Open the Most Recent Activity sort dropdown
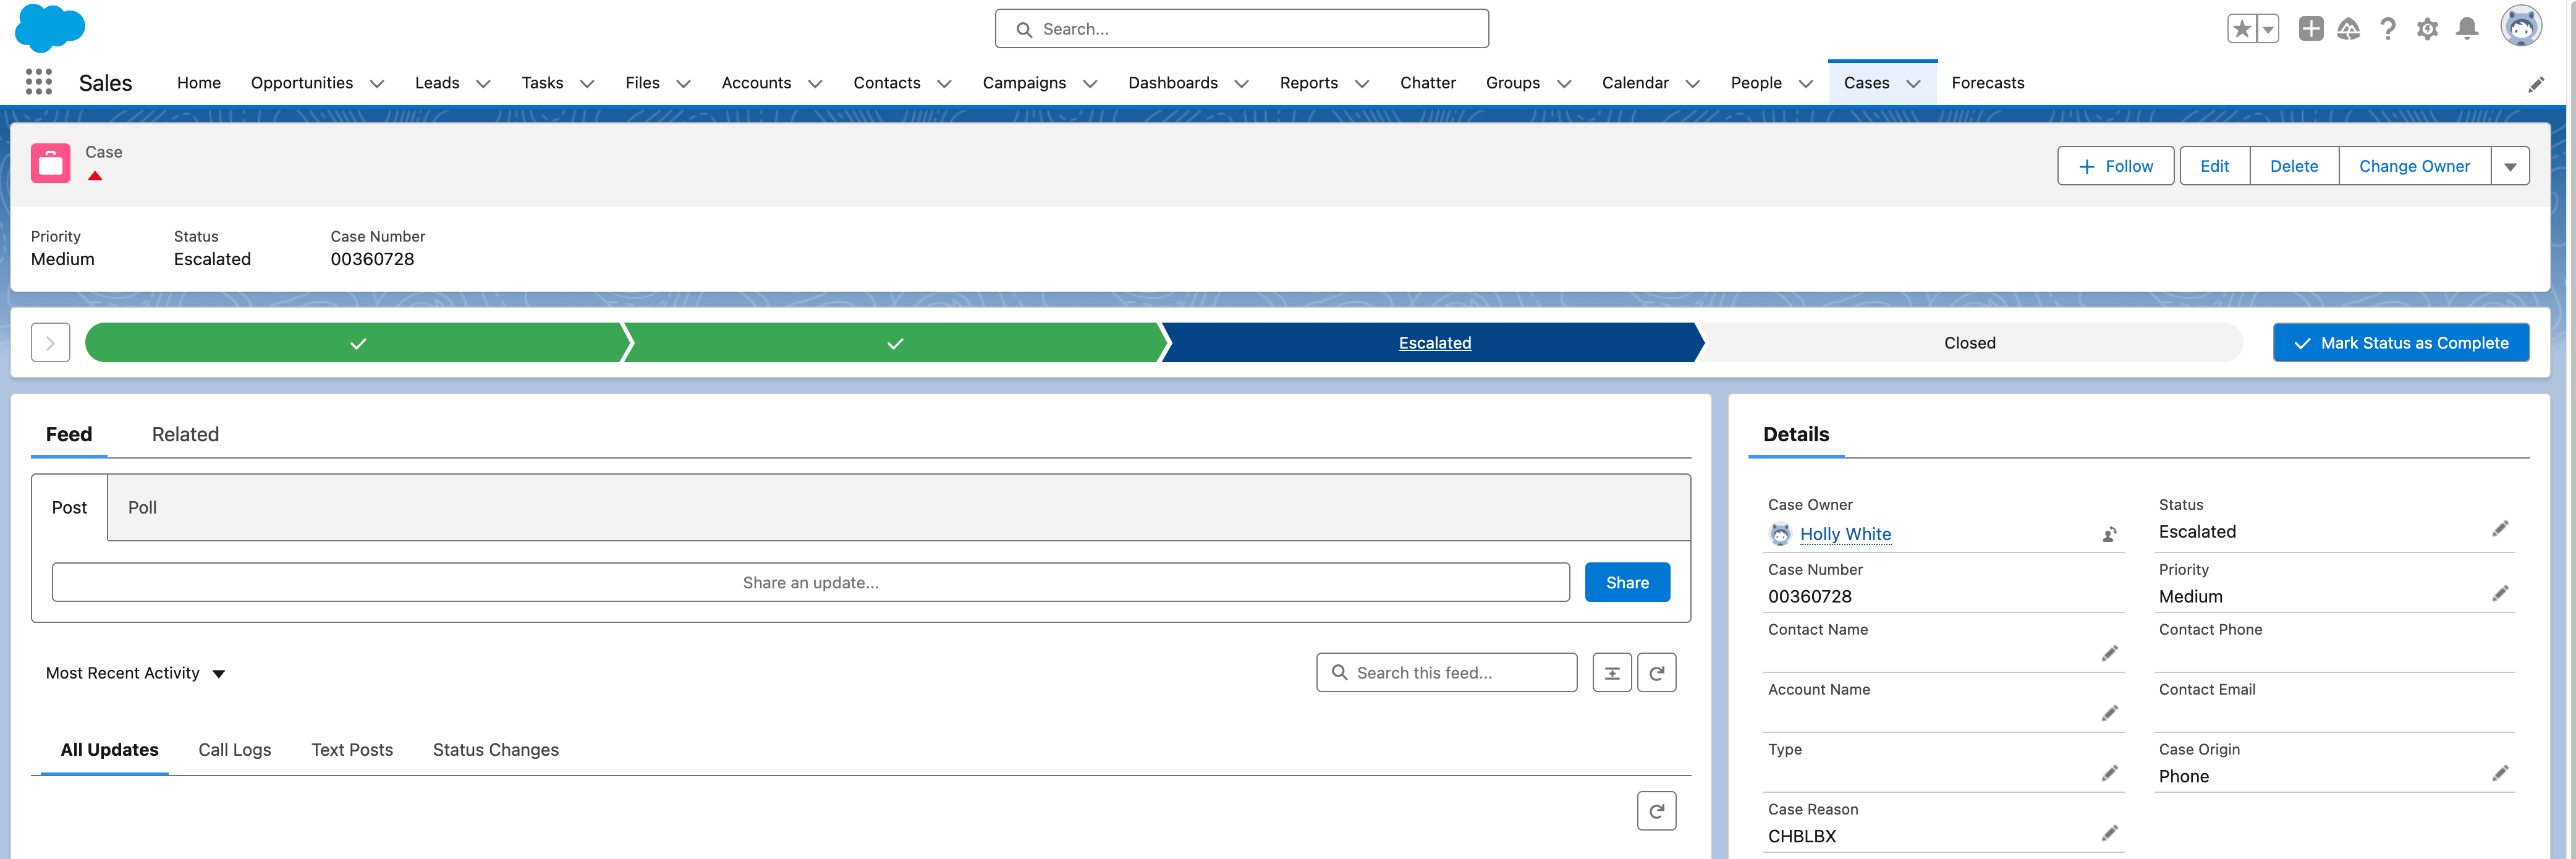 (x=135, y=673)
